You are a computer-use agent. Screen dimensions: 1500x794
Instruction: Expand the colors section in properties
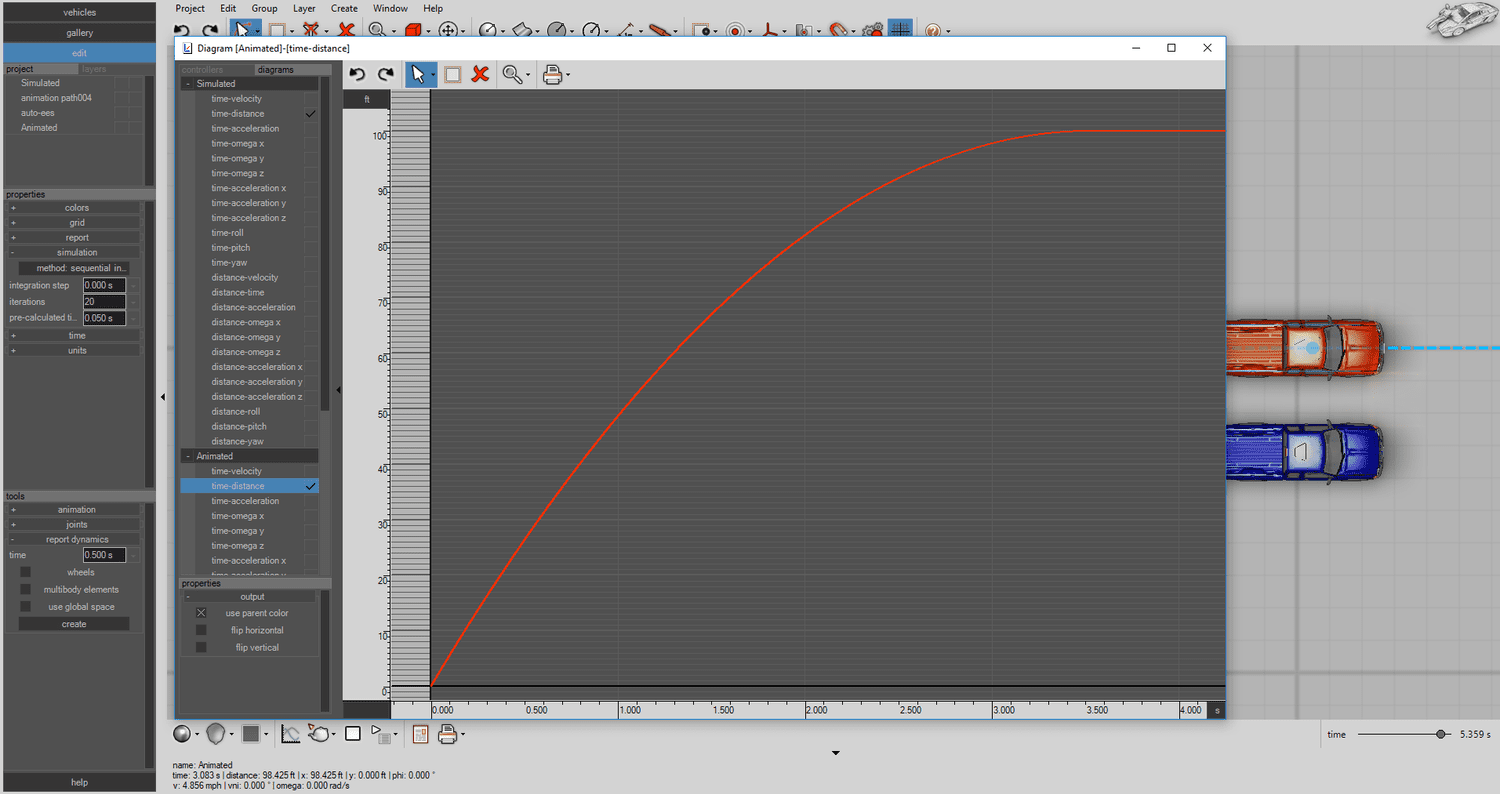click(13, 207)
